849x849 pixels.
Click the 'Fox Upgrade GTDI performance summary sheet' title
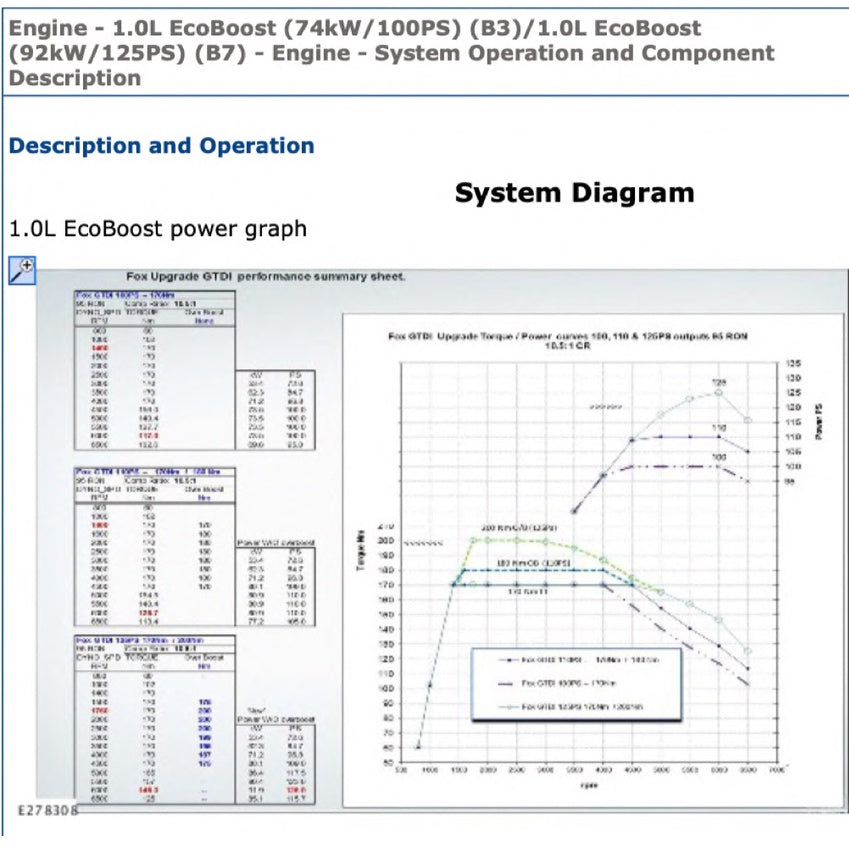pos(265,276)
